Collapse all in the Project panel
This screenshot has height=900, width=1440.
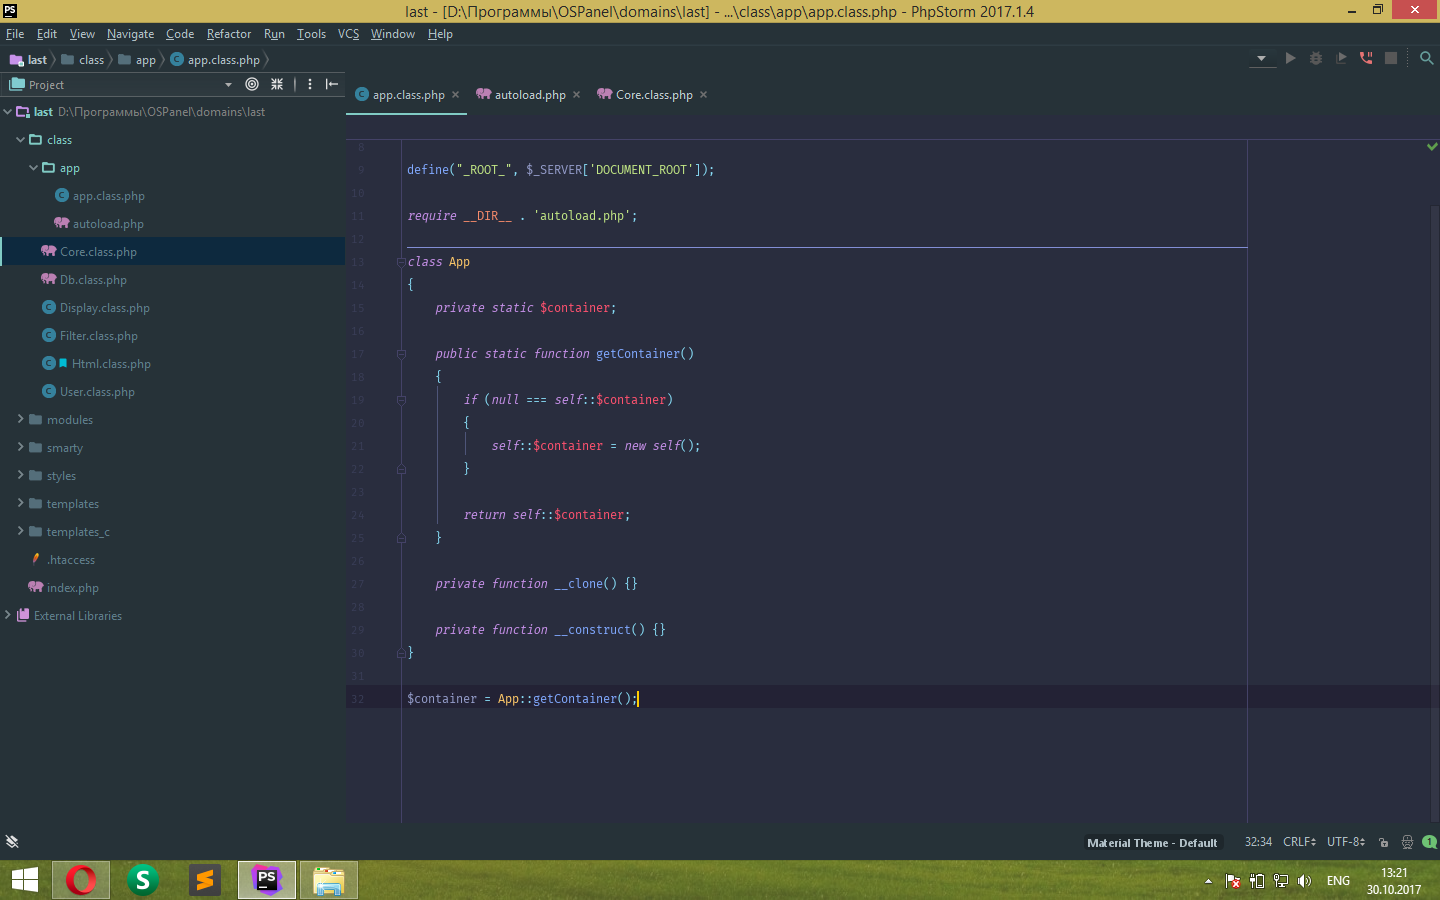click(277, 84)
